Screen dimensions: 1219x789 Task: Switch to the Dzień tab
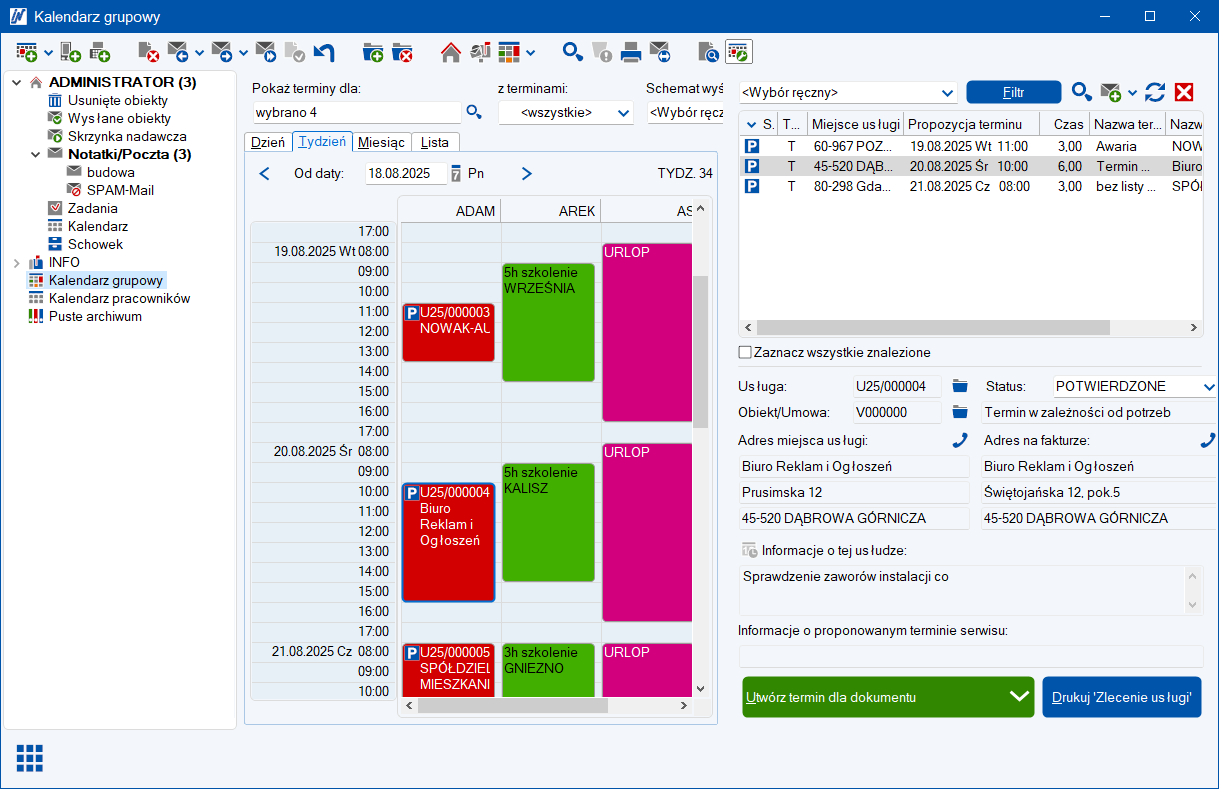pyautogui.click(x=268, y=143)
